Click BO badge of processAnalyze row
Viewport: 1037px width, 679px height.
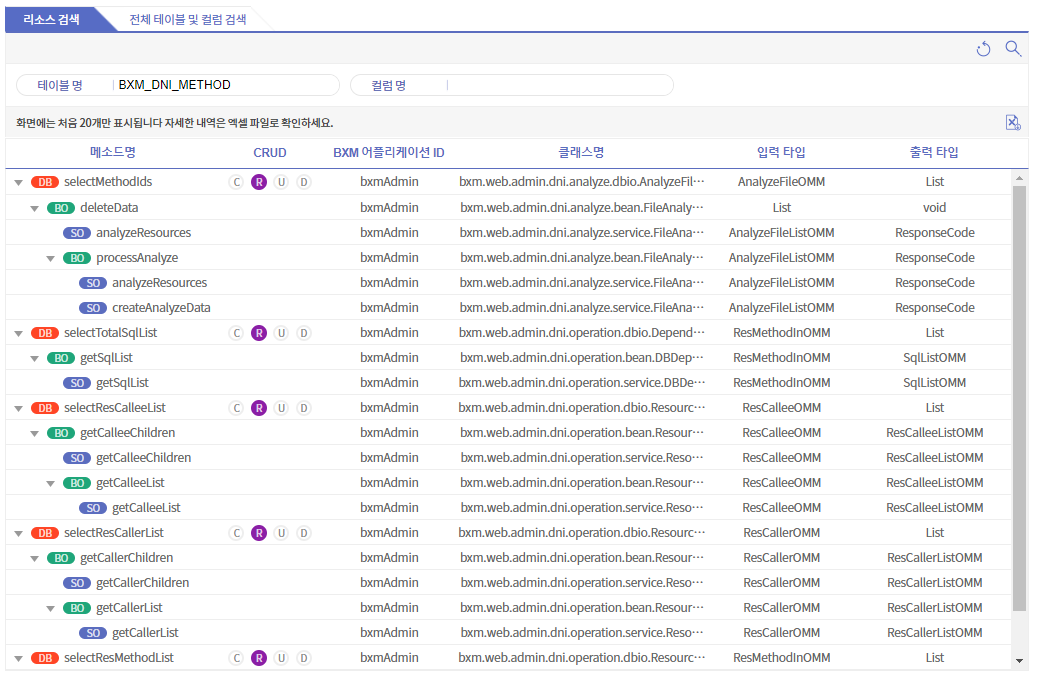coord(77,258)
